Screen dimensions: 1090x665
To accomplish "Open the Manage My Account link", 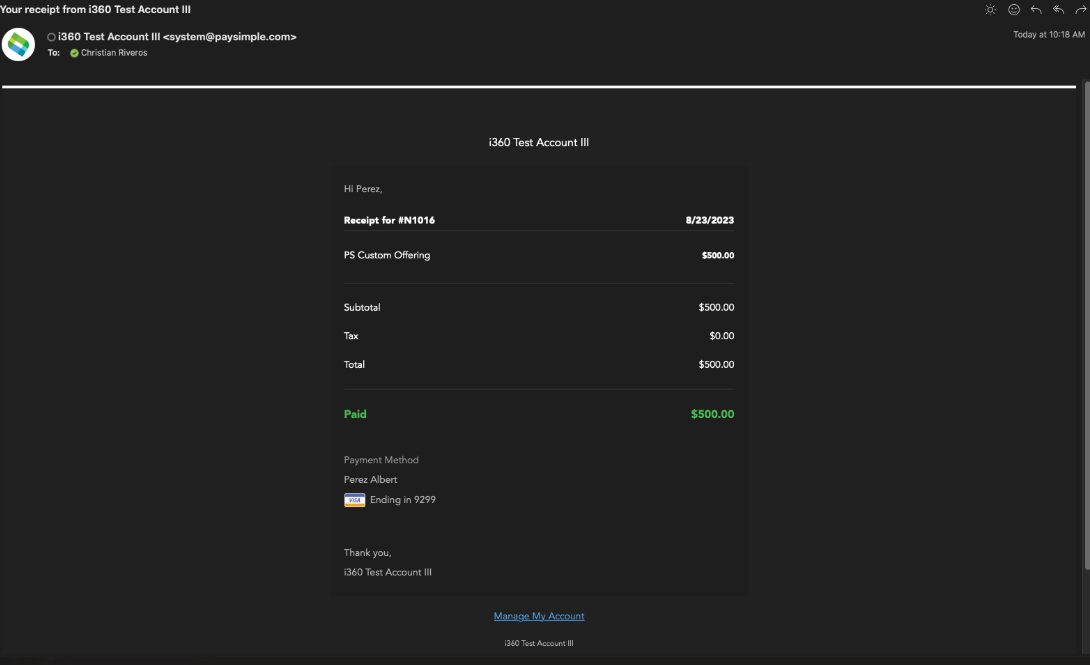I will (x=539, y=616).
